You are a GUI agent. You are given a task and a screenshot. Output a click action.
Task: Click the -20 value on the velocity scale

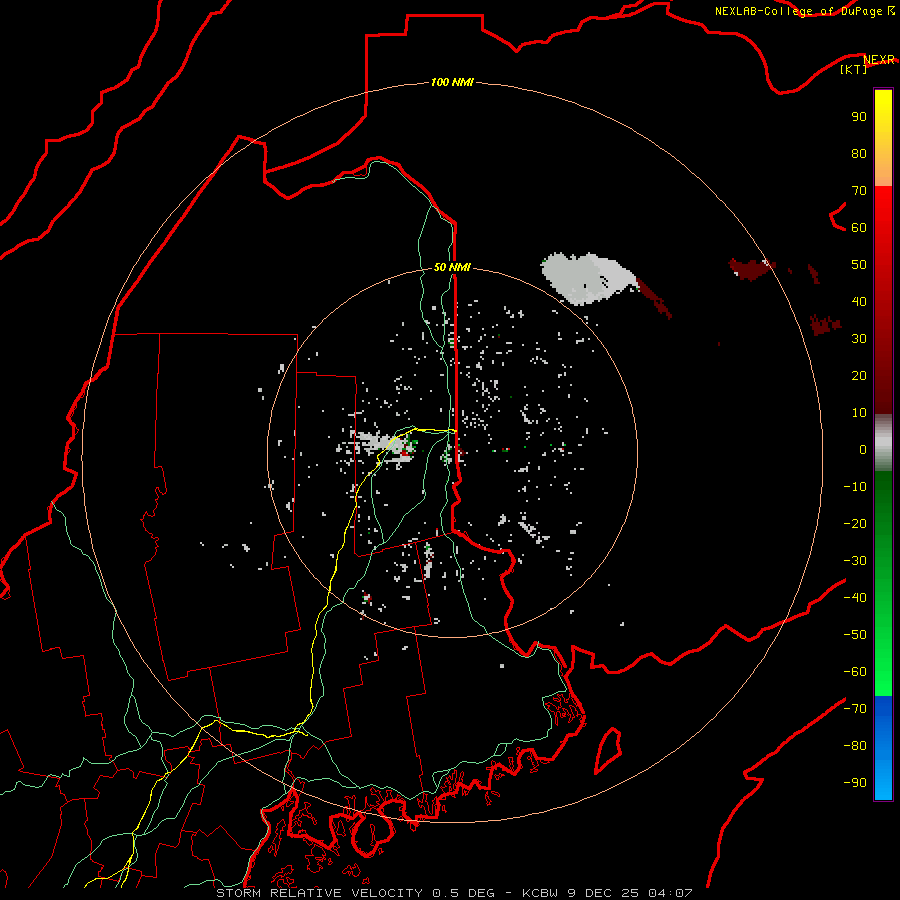(x=855, y=524)
